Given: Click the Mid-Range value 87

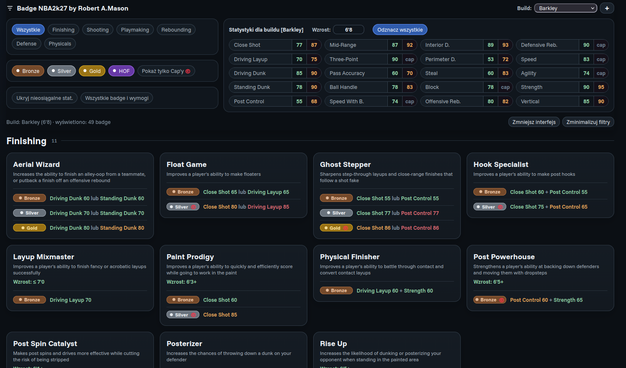Looking at the screenshot, I should coord(395,45).
